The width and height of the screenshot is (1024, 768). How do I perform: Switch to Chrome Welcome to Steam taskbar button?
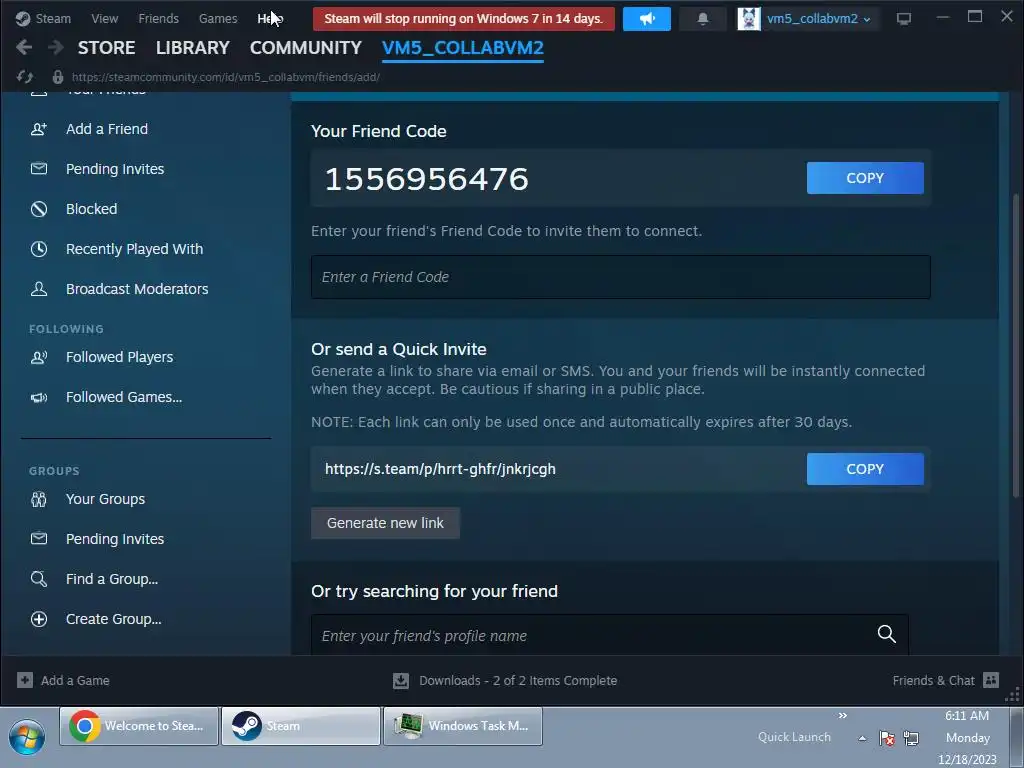(138, 726)
